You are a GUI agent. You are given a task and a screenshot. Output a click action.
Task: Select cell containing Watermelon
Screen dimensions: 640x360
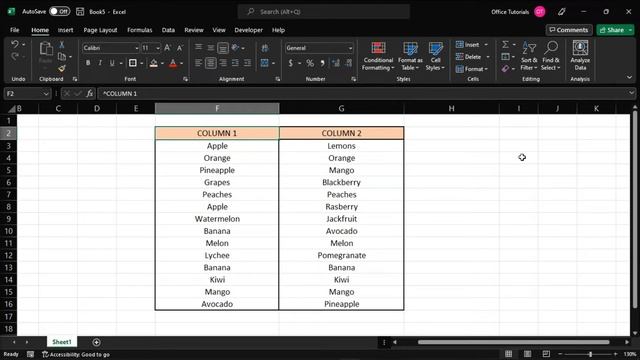pos(217,219)
